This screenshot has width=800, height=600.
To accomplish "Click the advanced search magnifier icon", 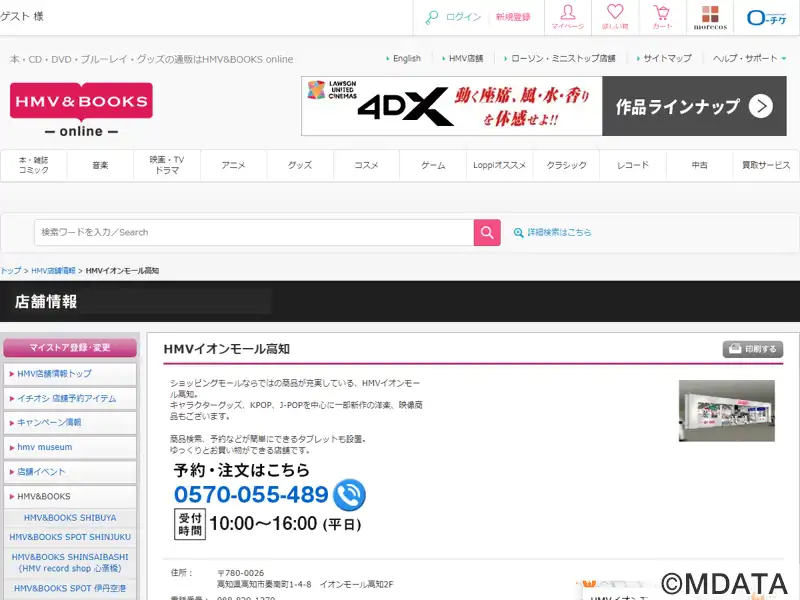I will (x=518, y=233).
